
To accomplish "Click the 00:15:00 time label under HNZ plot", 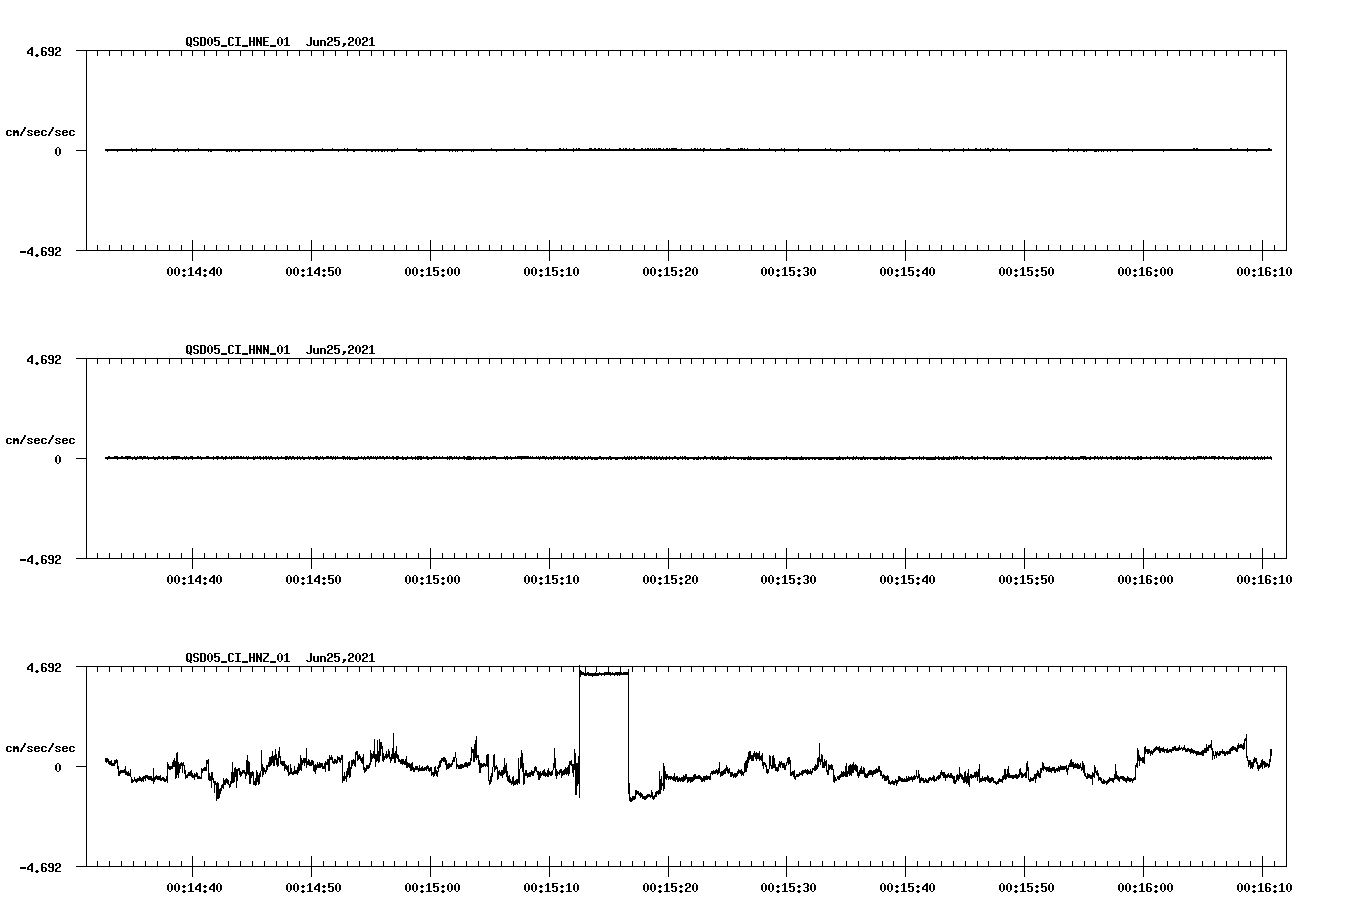I will (x=432, y=887).
